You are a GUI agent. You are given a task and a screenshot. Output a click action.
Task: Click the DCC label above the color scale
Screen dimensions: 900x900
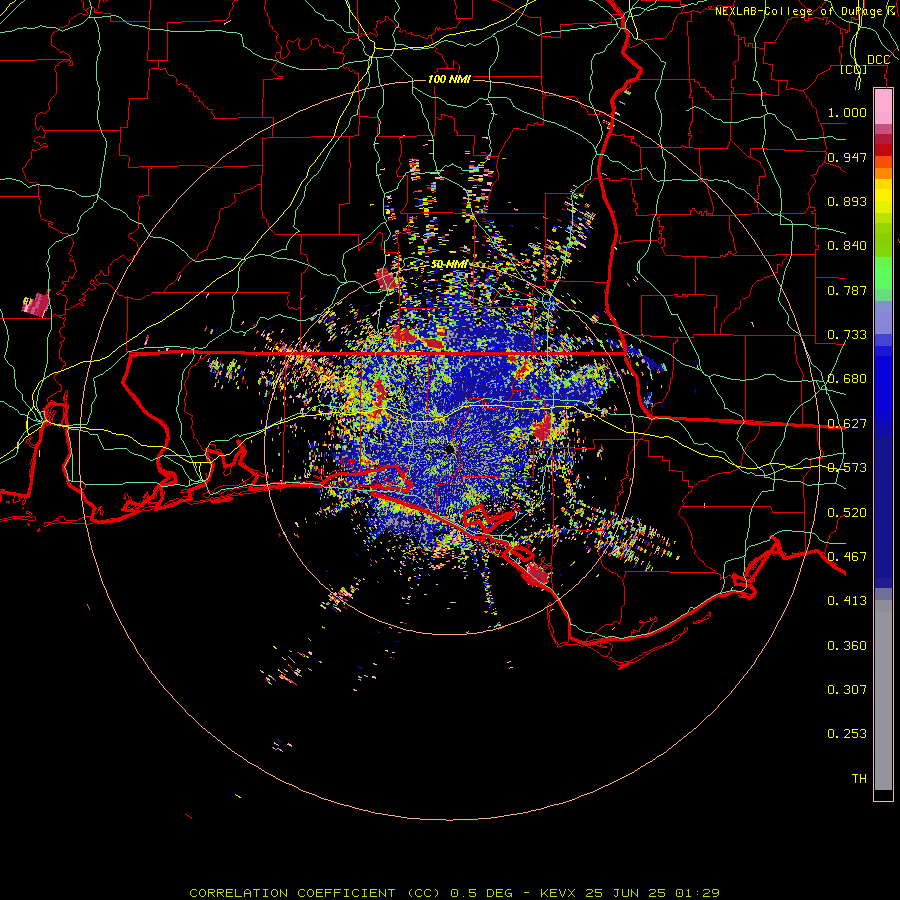[x=878, y=60]
